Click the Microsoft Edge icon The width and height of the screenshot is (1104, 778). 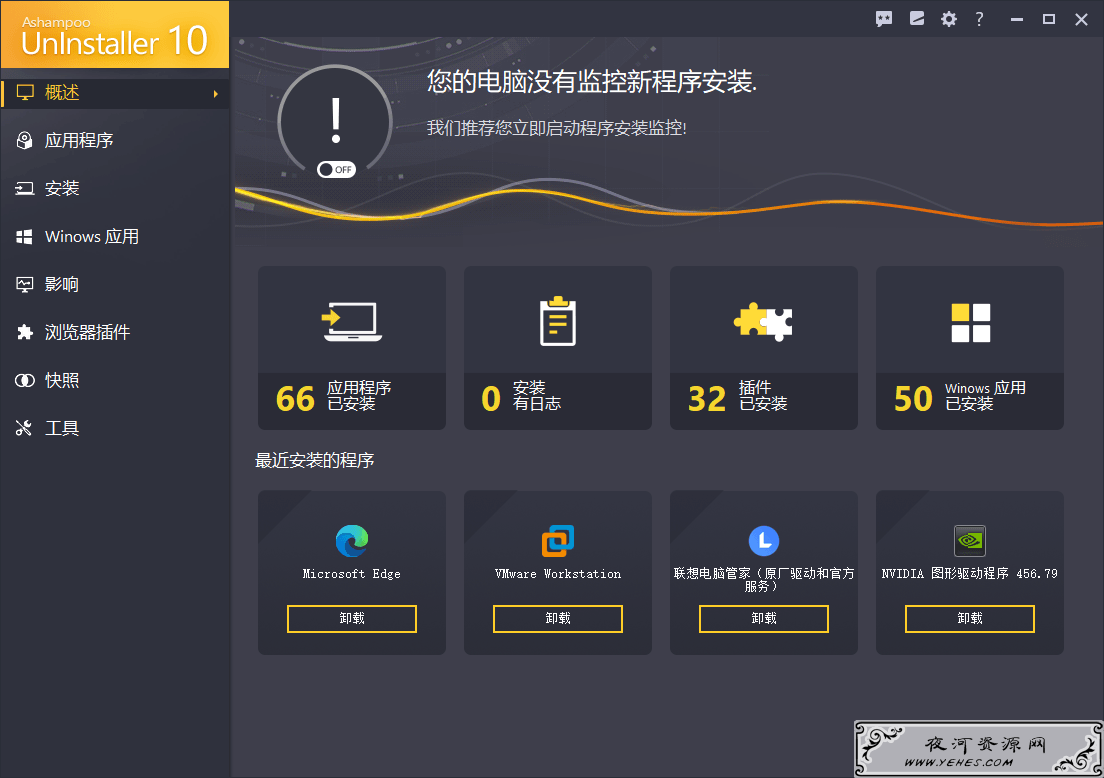pos(352,541)
